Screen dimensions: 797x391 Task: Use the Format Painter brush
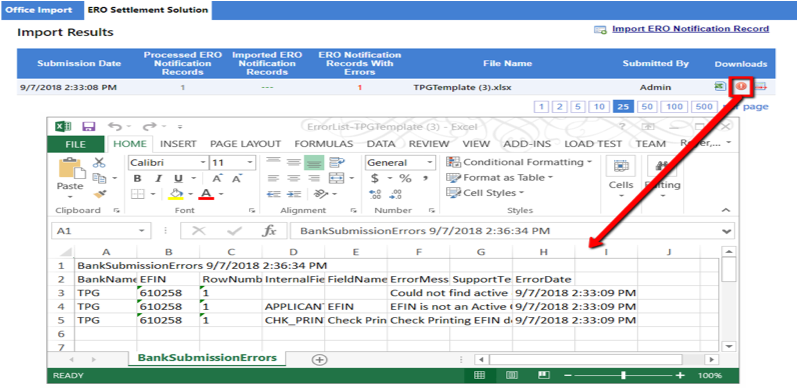point(100,194)
